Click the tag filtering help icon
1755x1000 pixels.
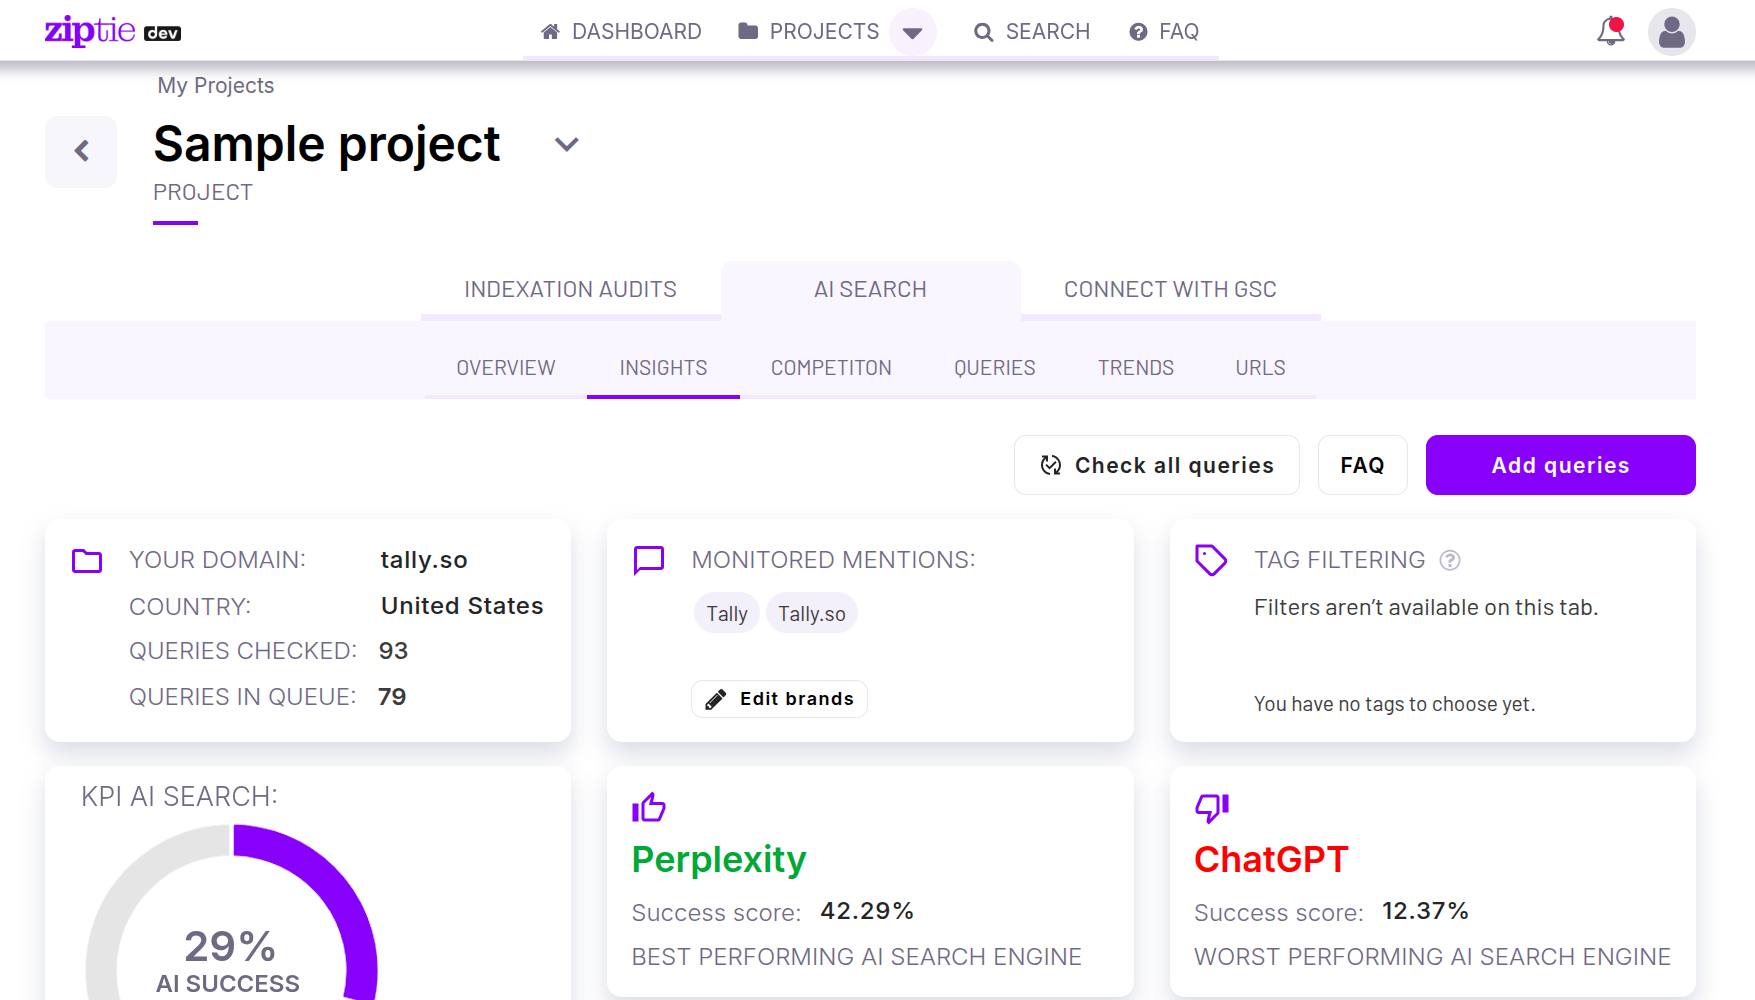point(1449,560)
